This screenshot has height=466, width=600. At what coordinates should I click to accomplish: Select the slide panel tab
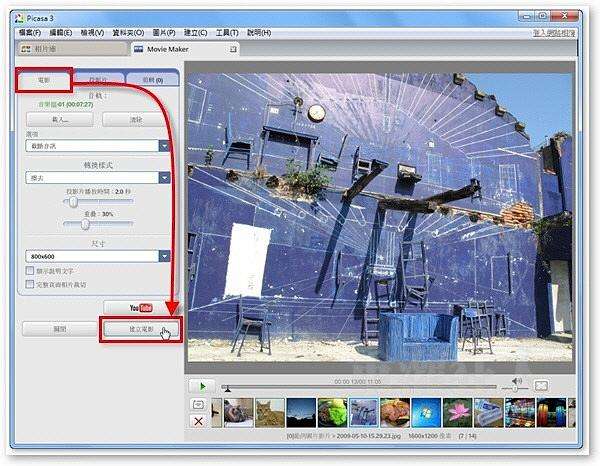[x=99, y=79]
